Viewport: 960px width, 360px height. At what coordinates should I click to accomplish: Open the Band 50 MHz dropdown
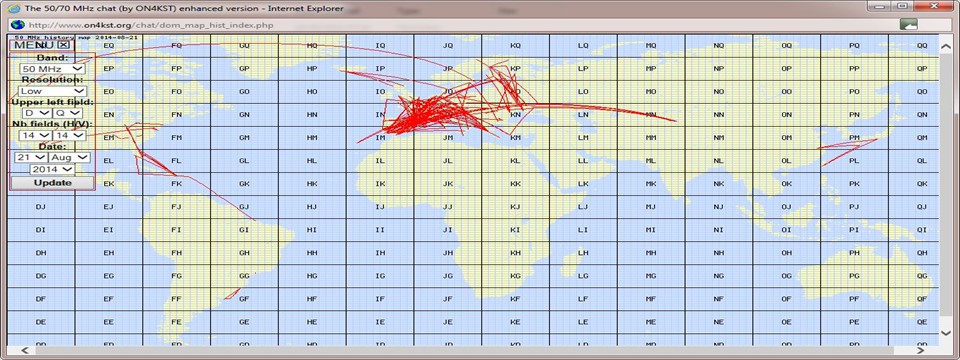pos(52,69)
